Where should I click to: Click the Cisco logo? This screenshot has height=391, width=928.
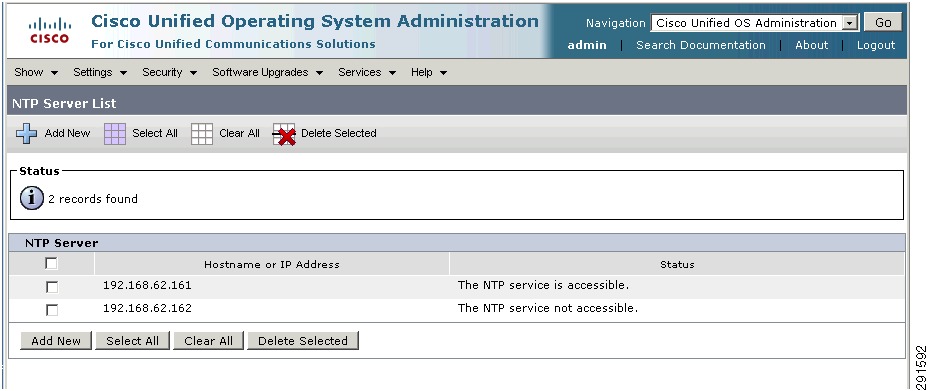(x=50, y=30)
